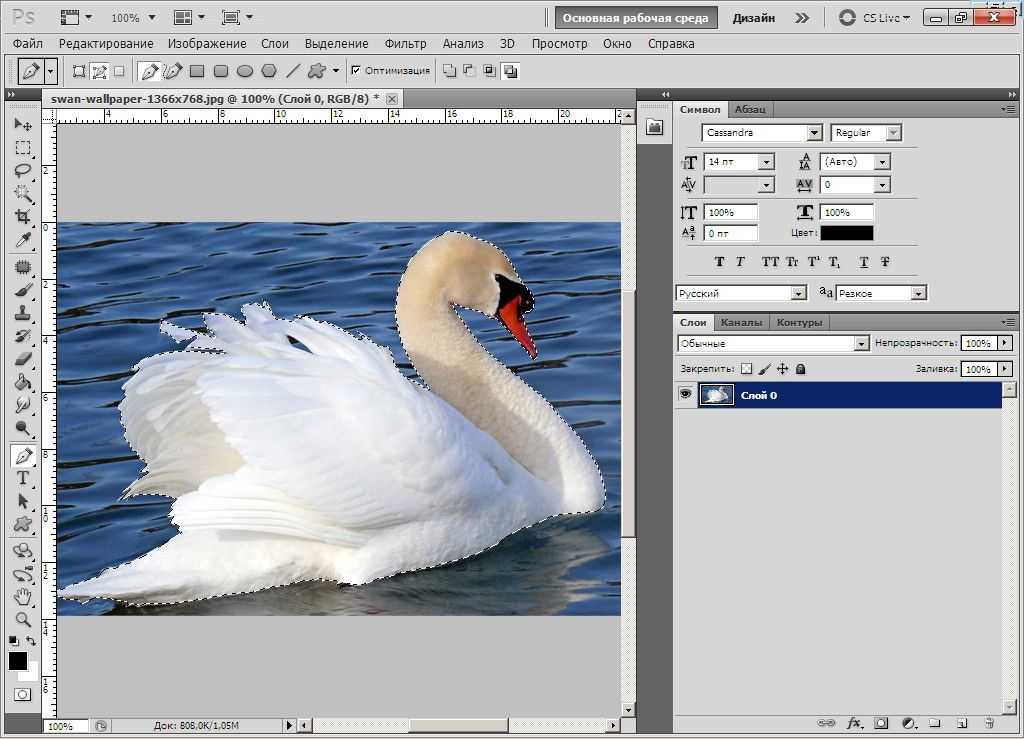Select the Move tool
Screen dimensions: 1024x739
coord(23,124)
